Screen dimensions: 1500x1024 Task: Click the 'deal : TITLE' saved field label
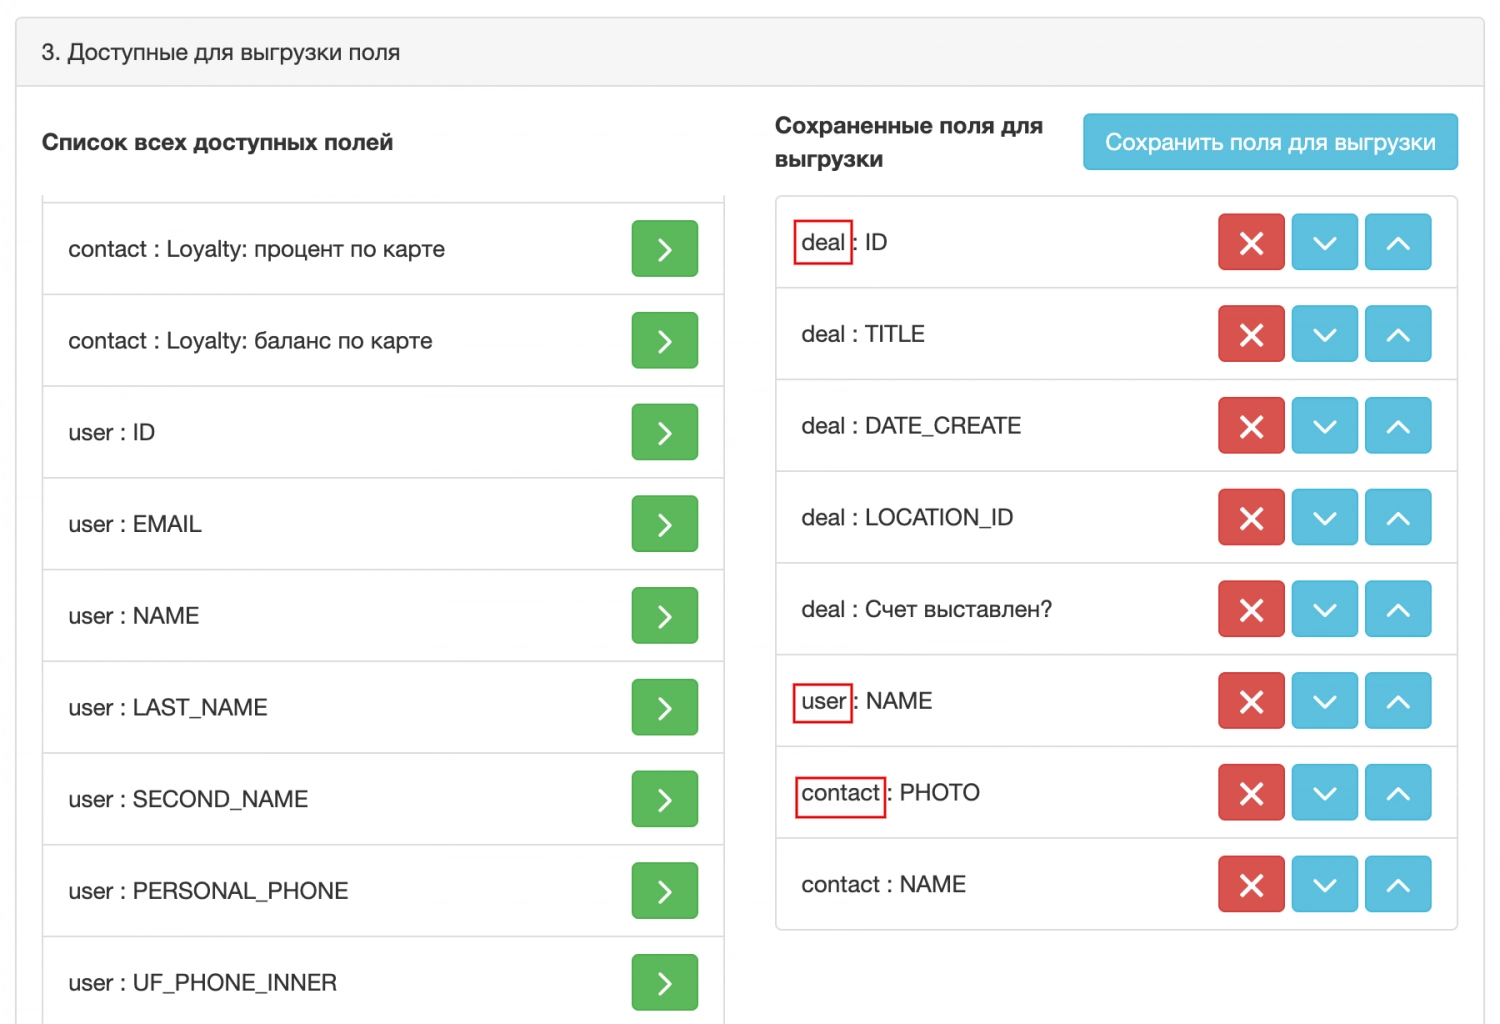(x=862, y=334)
